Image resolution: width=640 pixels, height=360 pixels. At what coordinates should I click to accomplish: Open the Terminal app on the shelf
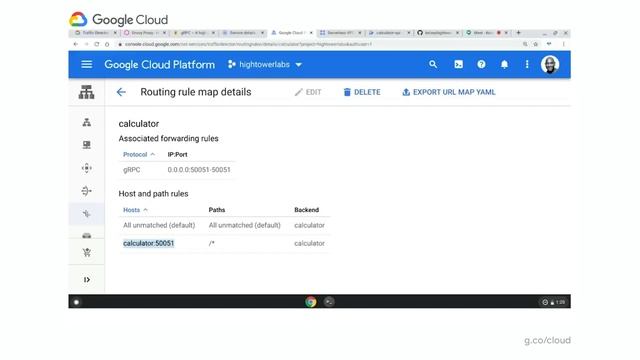click(x=329, y=302)
